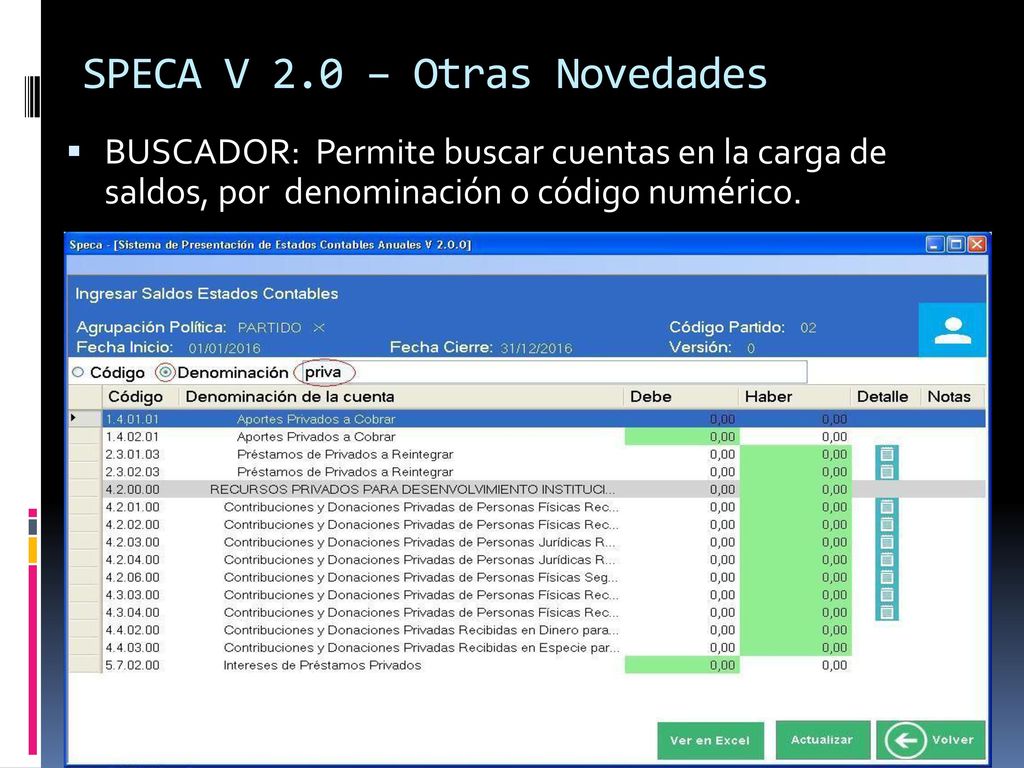Open detail icon for row 2.3.02.03

tap(887, 472)
